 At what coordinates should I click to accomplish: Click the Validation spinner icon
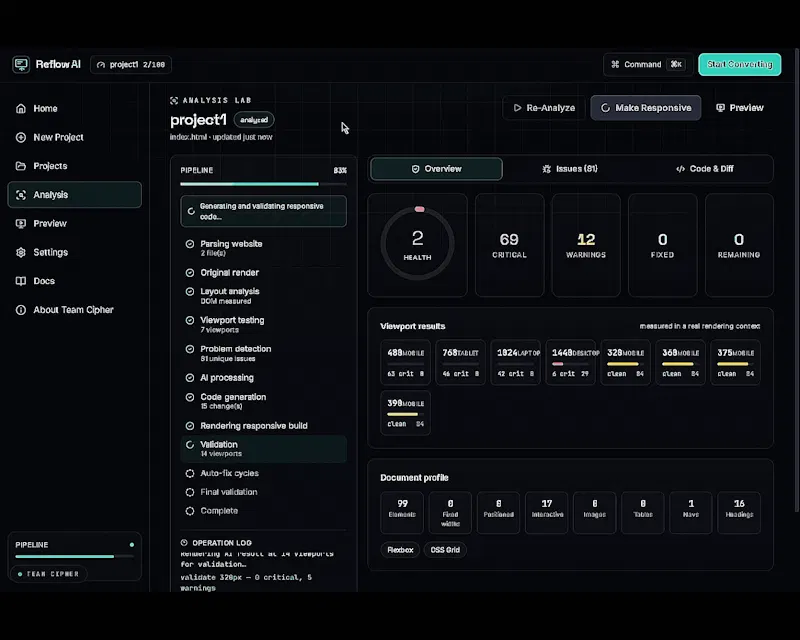point(190,445)
